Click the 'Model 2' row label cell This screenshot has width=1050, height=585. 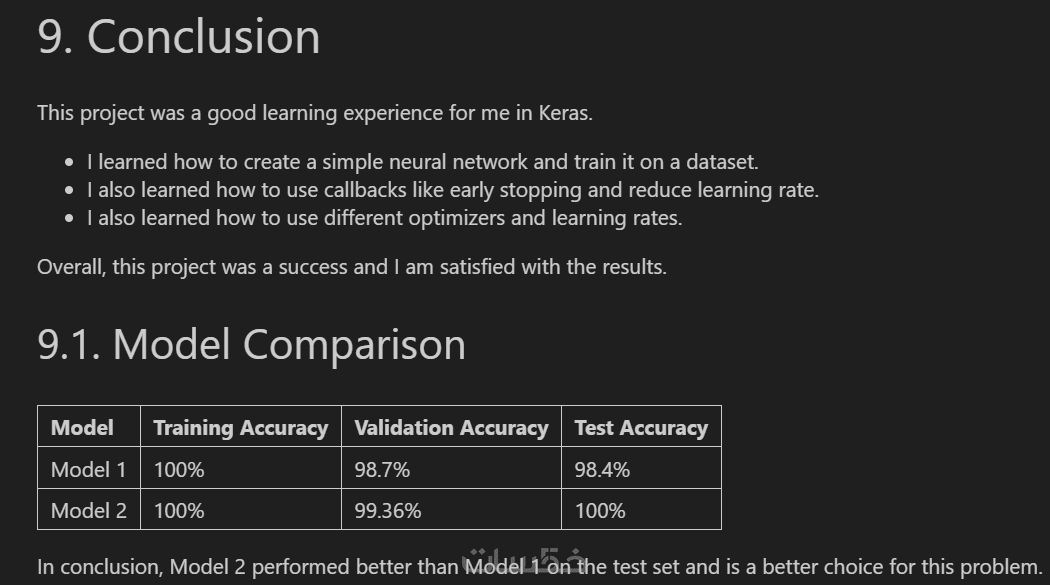coord(88,510)
